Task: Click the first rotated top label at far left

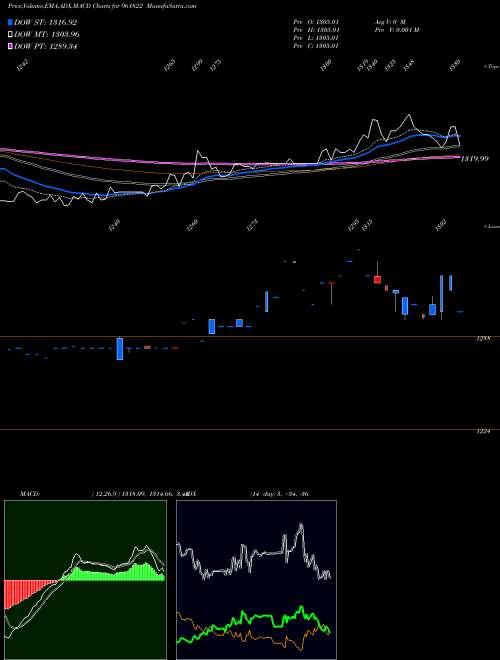Action: (x=23, y=65)
